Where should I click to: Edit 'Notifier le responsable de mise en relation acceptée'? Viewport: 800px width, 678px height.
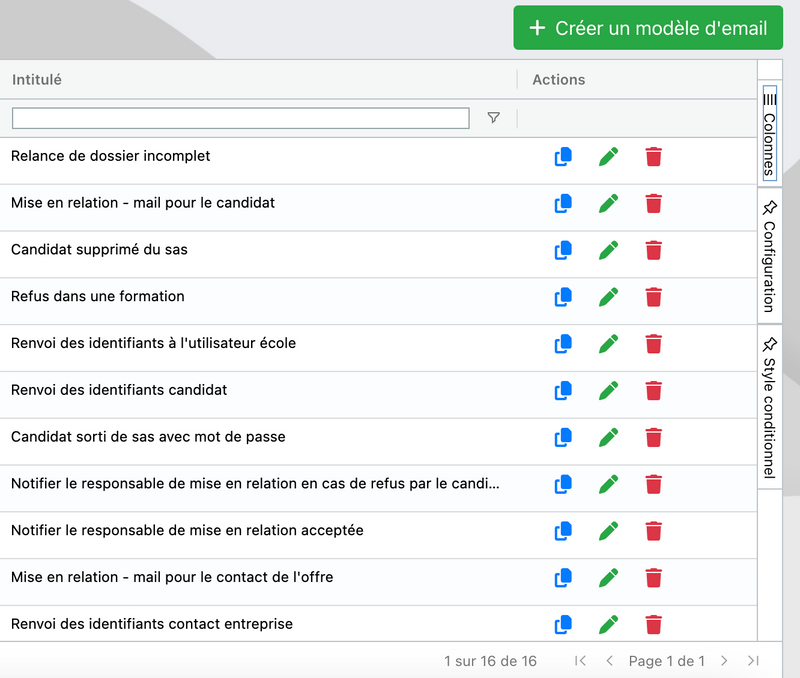pyautogui.click(x=609, y=532)
